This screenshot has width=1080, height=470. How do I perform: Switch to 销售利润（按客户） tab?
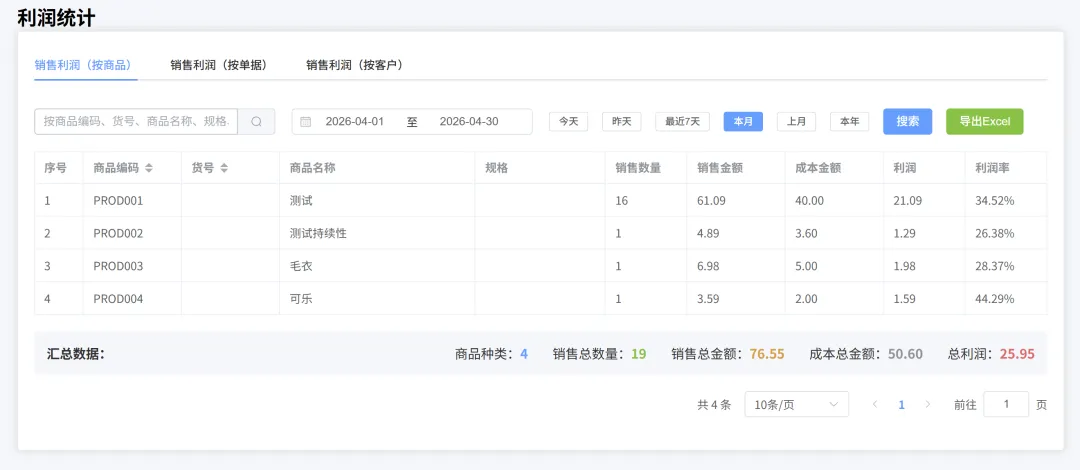click(356, 65)
